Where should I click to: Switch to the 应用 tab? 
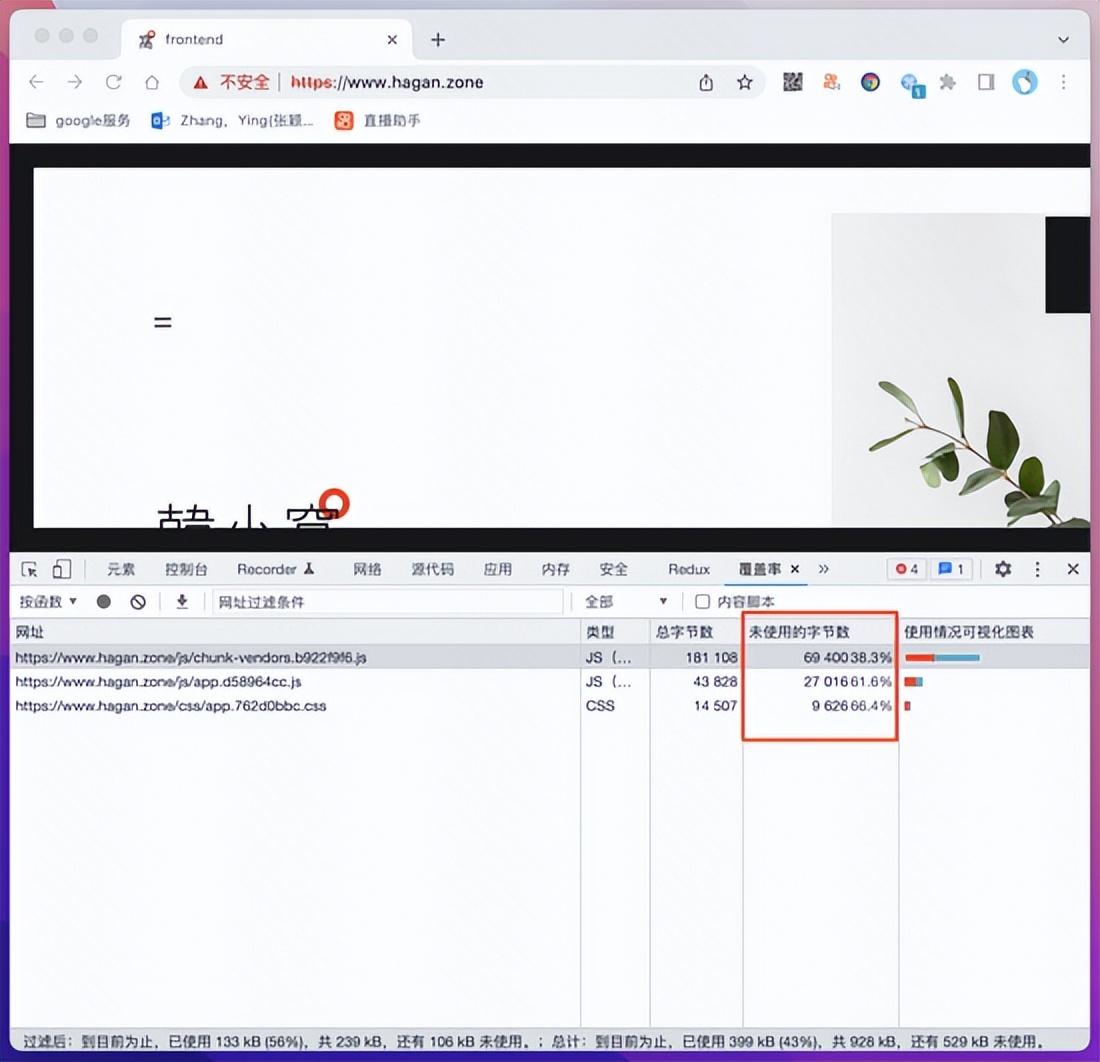[497, 569]
